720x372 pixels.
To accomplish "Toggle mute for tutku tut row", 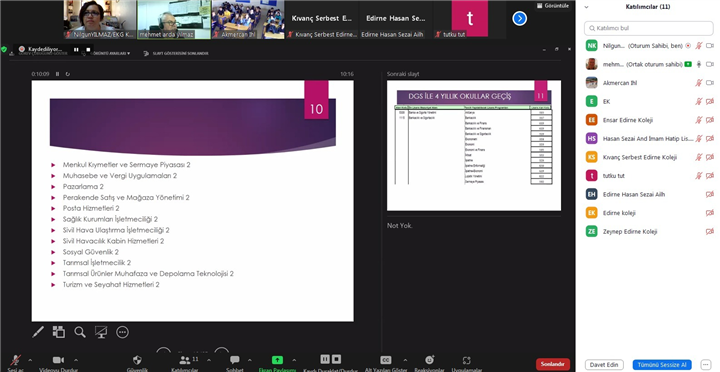I will point(698,175).
